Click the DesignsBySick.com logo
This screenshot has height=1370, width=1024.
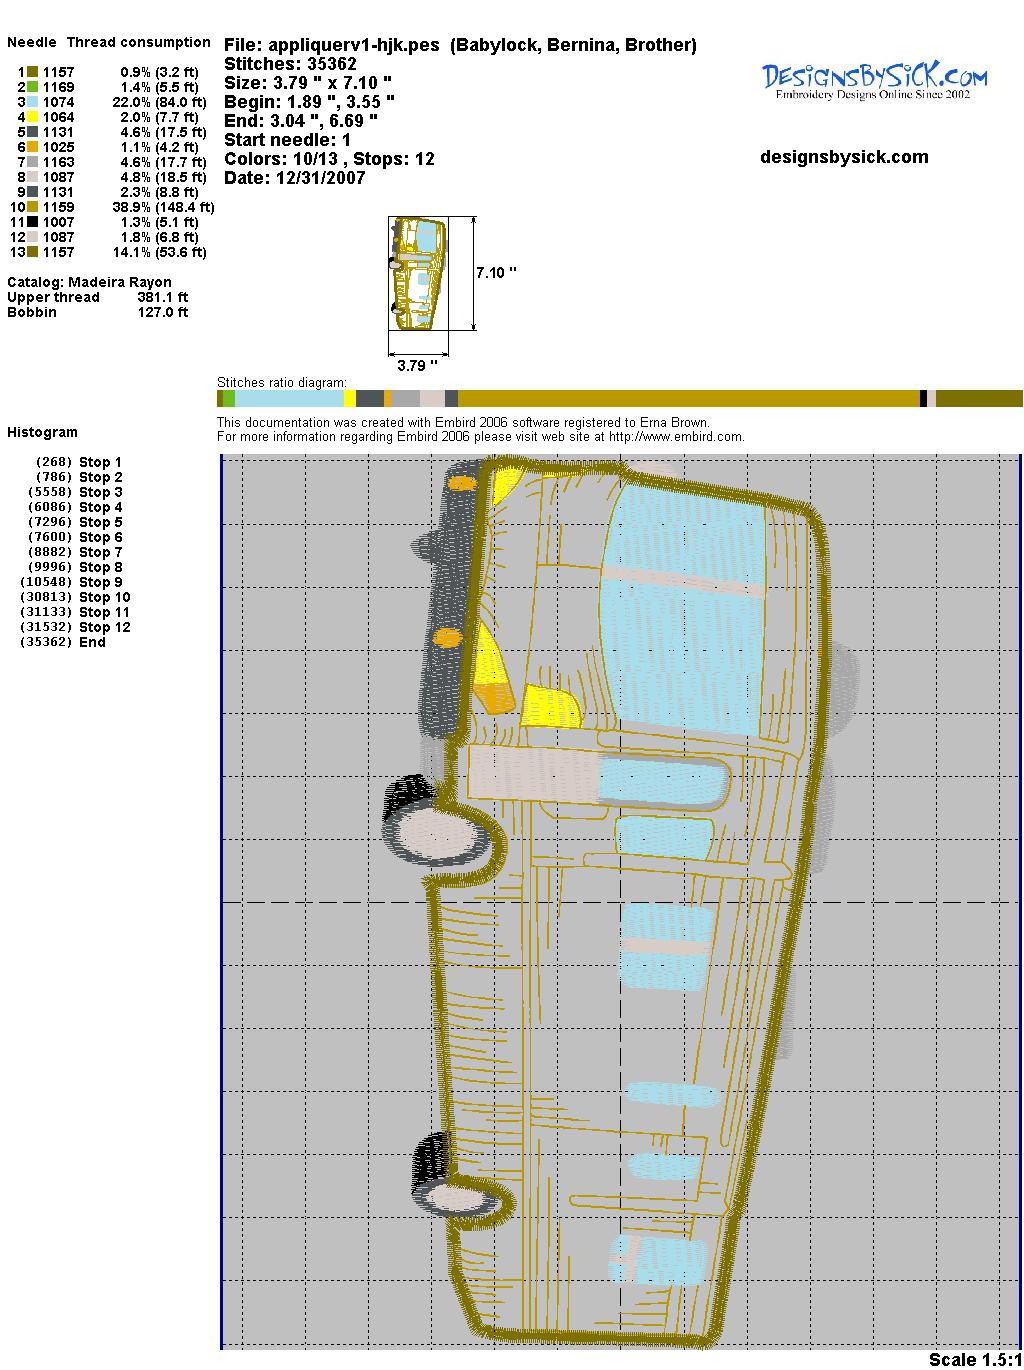click(x=874, y=80)
